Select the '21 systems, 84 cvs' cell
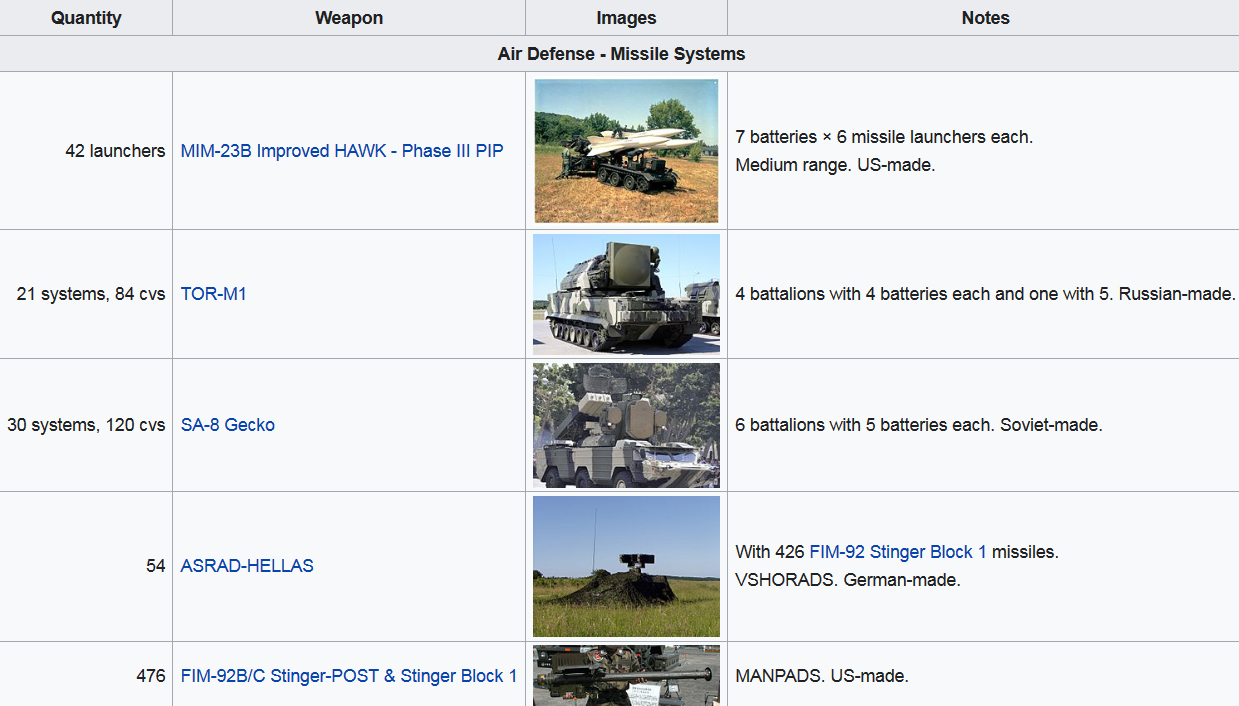This screenshot has width=1239, height=706. (x=86, y=294)
